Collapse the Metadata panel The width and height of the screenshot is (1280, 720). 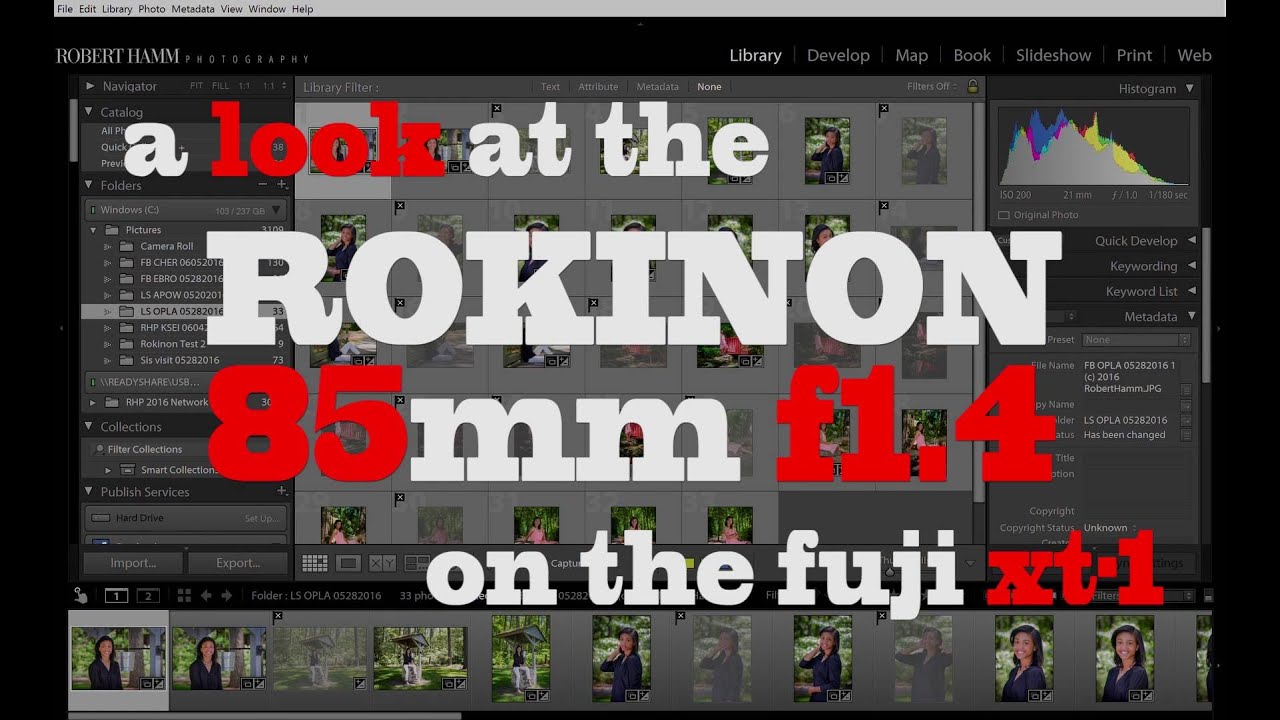(x=1191, y=317)
